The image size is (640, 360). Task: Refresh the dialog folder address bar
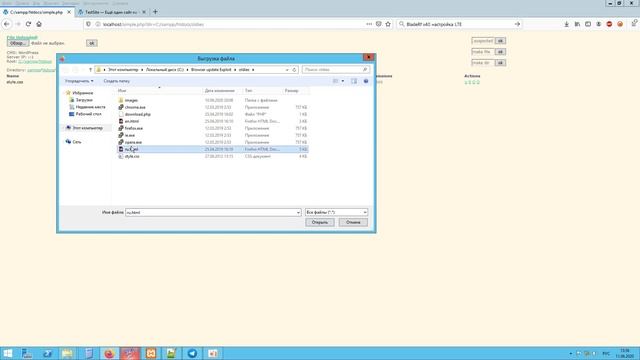pyautogui.click(x=294, y=69)
